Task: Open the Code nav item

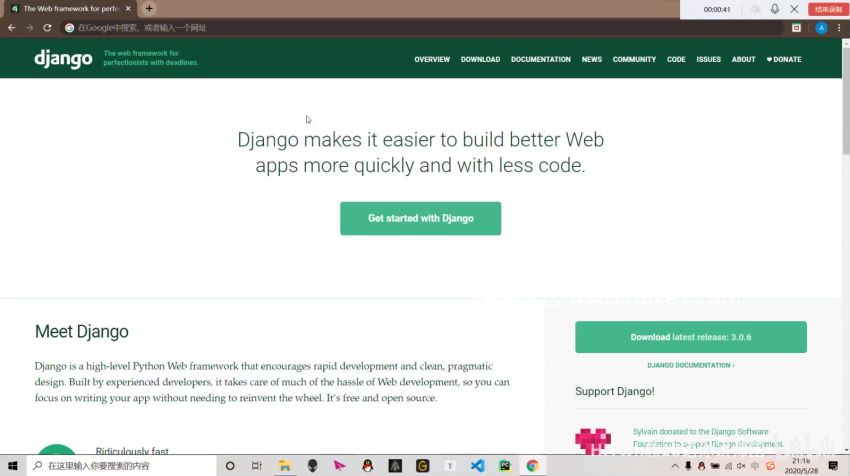Action: pyautogui.click(x=676, y=59)
